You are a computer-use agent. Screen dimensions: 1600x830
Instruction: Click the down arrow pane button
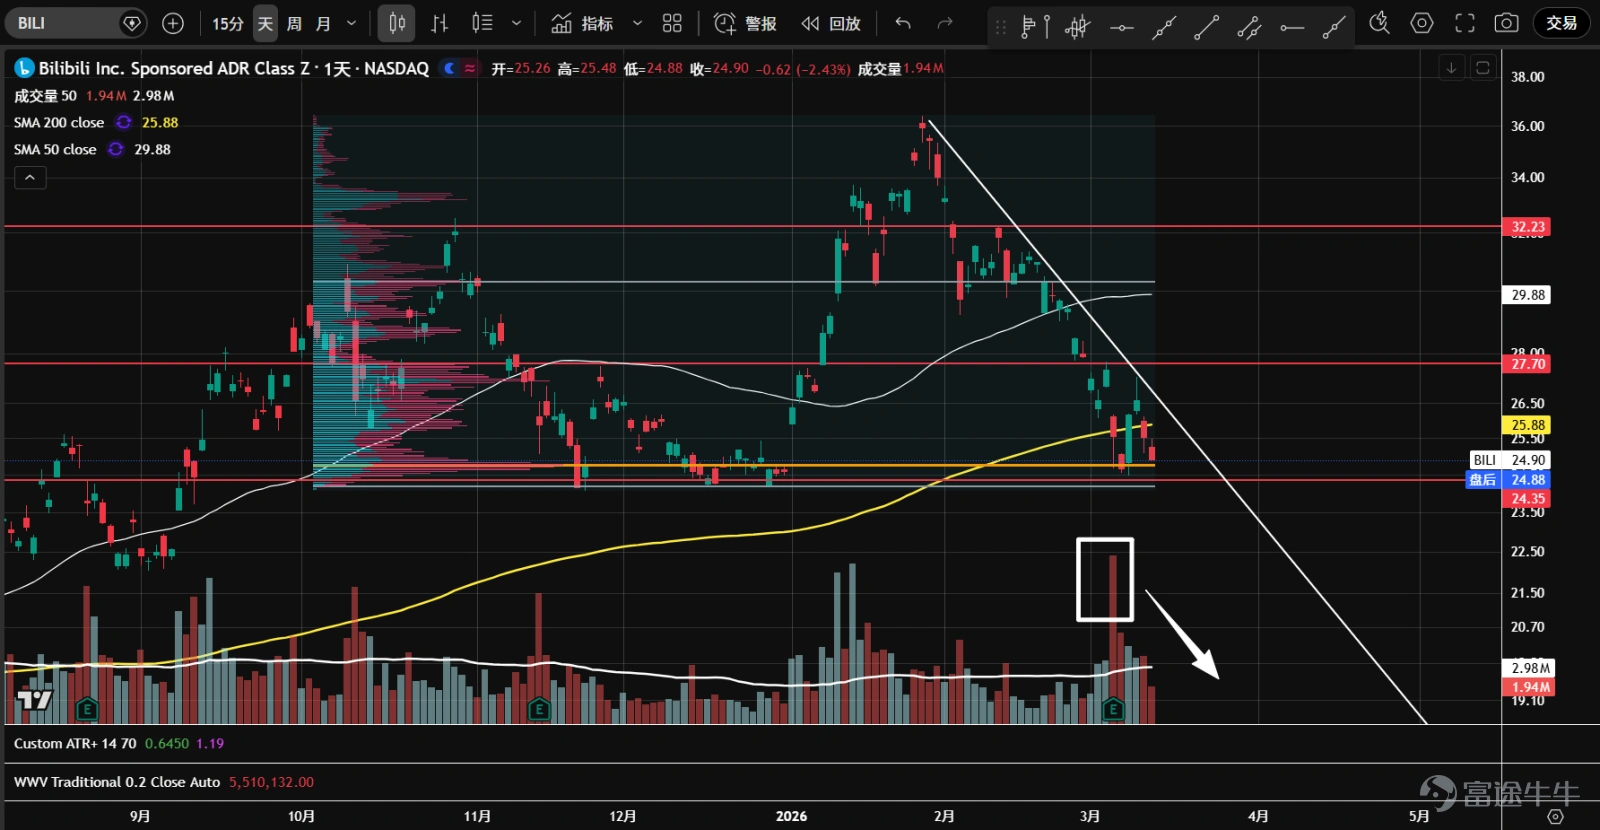(1451, 68)
